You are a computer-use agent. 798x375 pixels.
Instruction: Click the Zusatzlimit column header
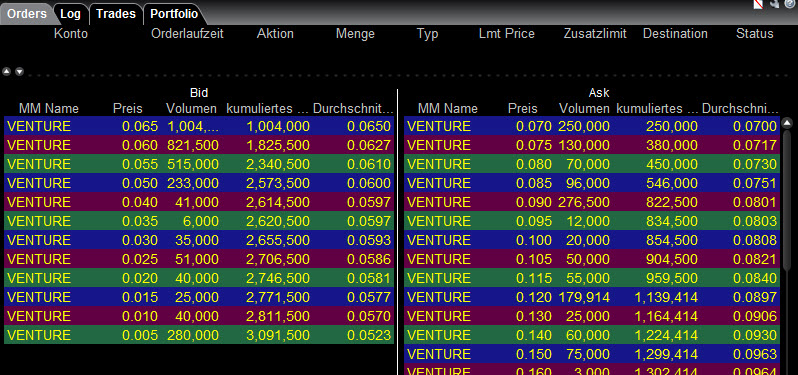(x=595, y=34)
